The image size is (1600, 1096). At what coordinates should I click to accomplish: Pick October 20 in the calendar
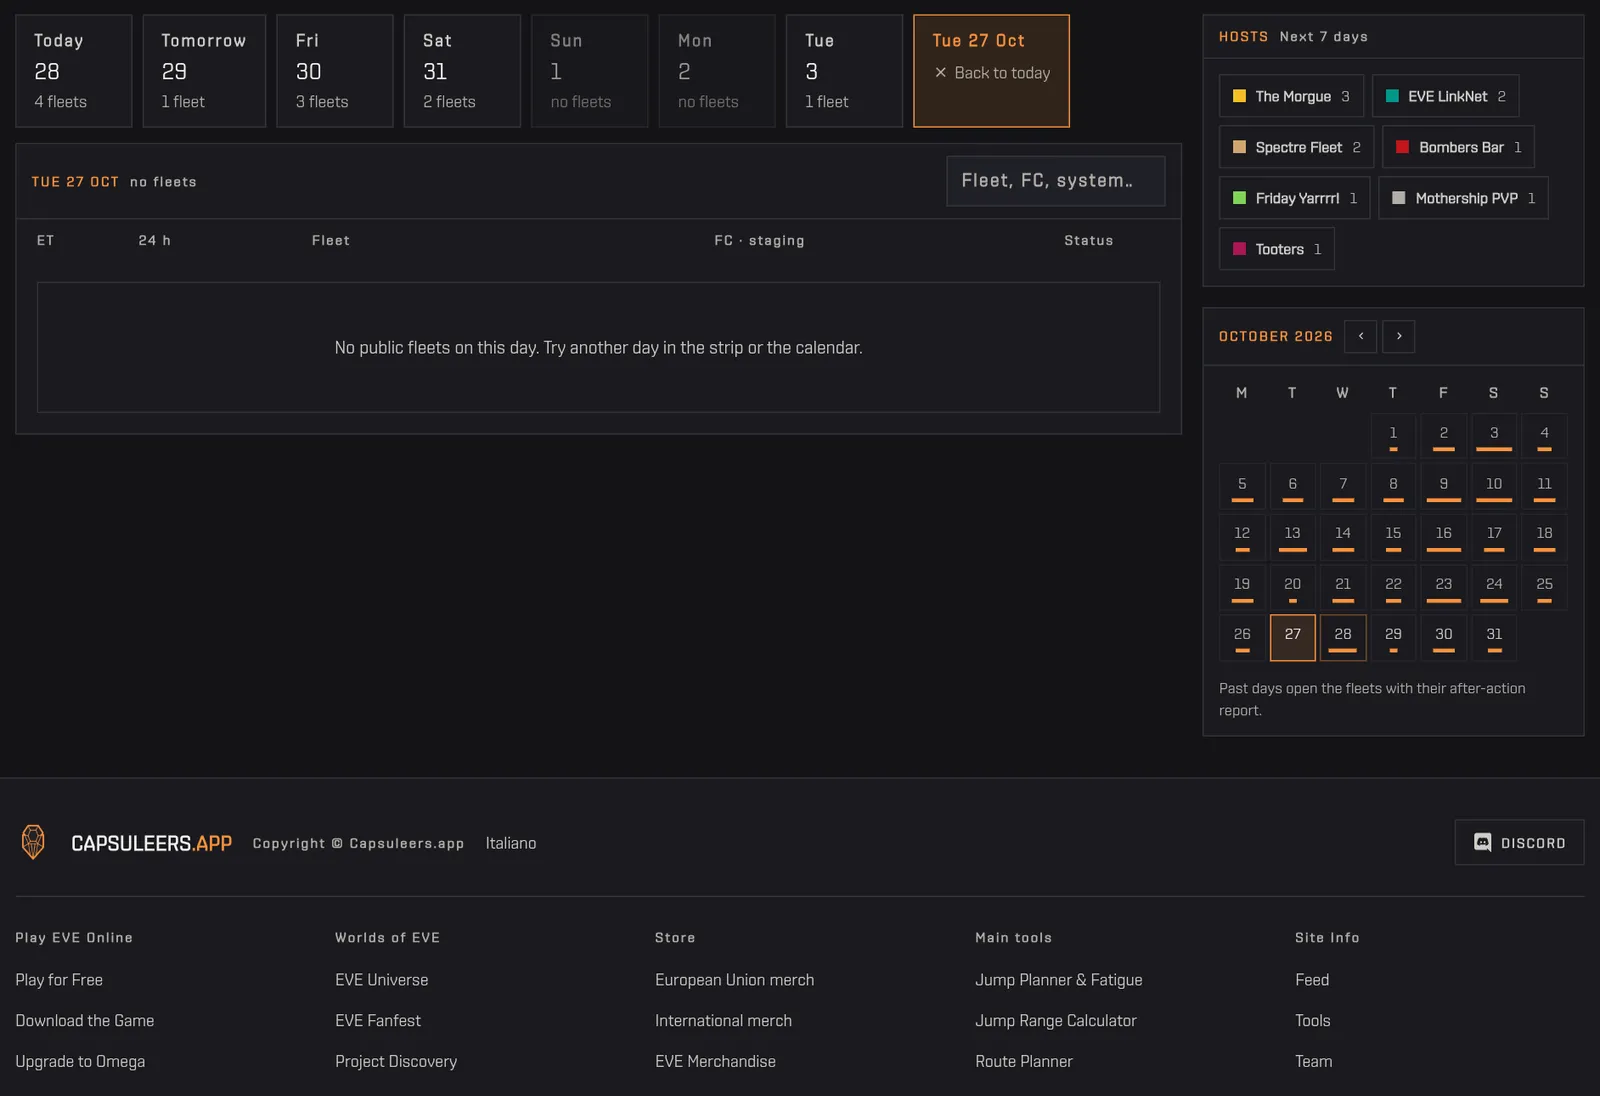(x=1292, y=587)
